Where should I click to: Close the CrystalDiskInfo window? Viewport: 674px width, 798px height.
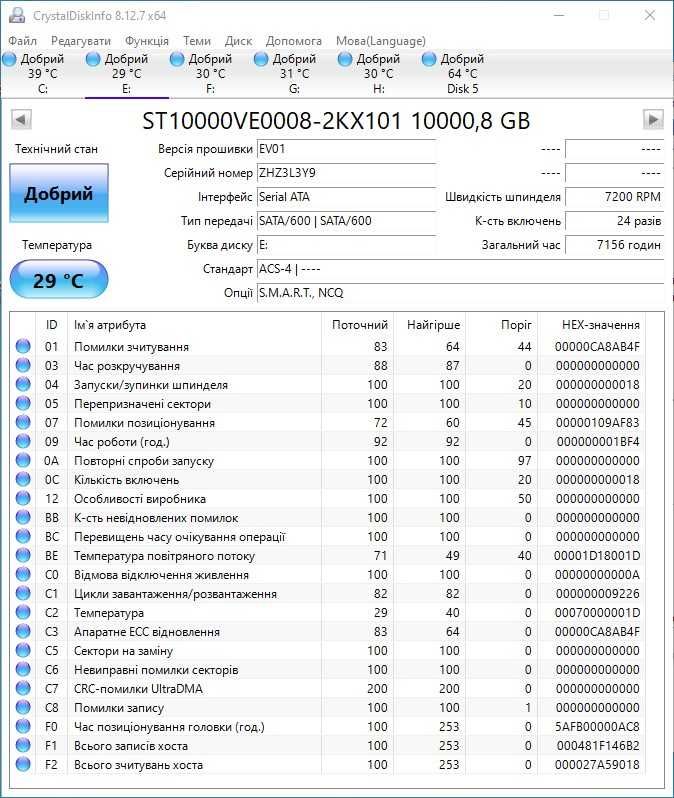(650, 15)
